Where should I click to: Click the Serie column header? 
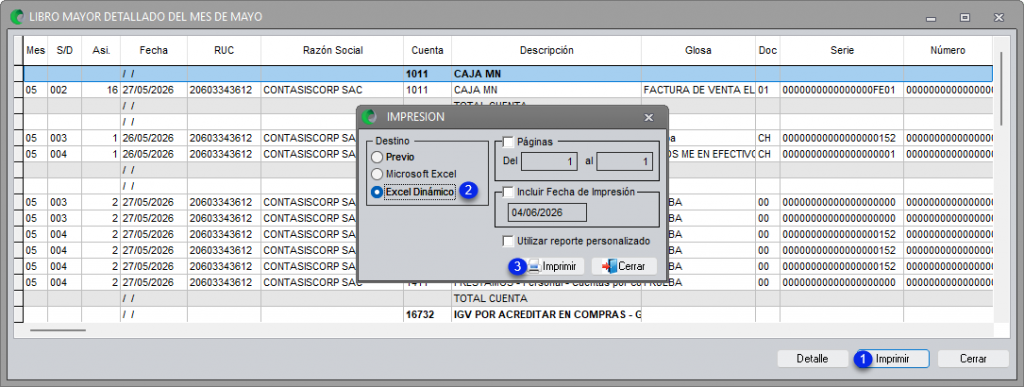pyautogui.click(x=841, y=50)
